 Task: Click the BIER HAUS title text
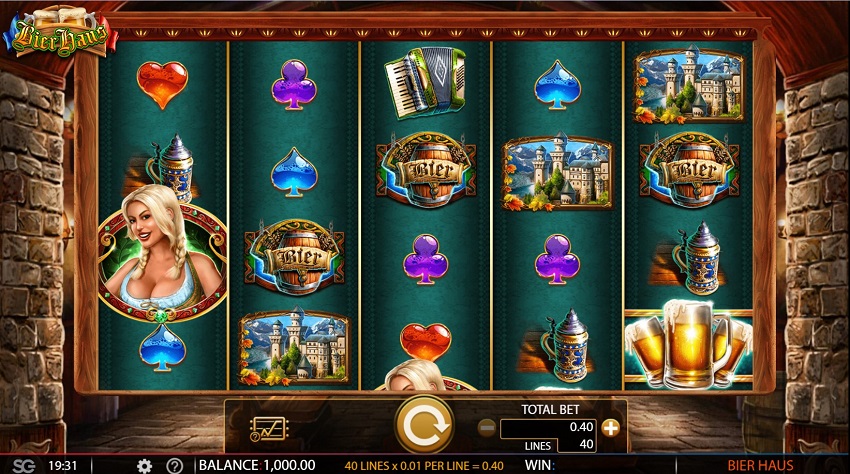pyautogui.click(x=760, y=465)
